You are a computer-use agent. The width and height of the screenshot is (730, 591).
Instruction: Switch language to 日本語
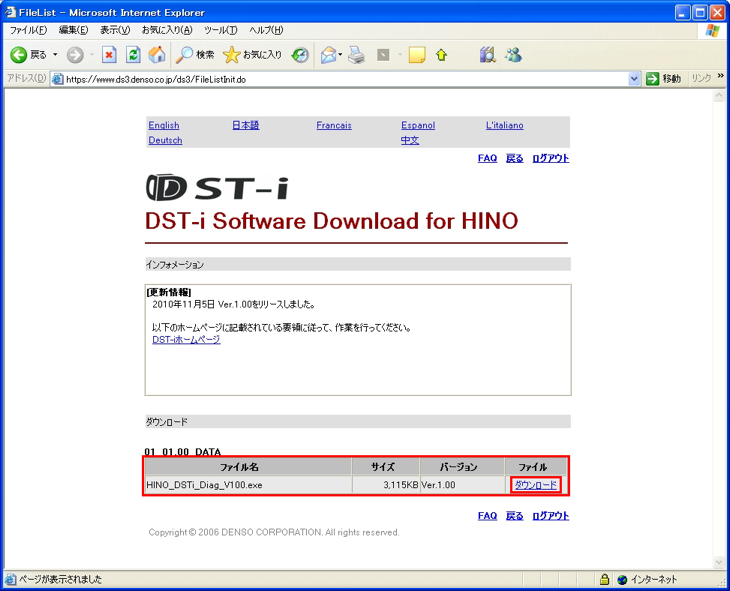(x=245, y=125)
